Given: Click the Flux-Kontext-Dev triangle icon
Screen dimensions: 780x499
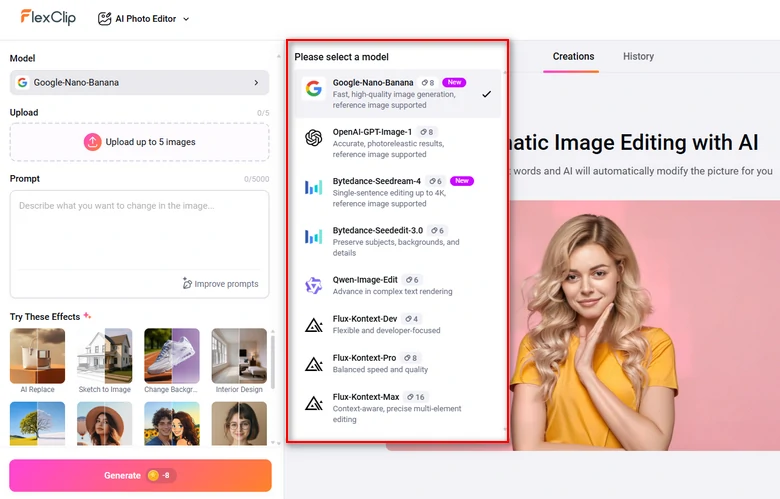Looking at the screenshot, I should (x=313, y=325).
